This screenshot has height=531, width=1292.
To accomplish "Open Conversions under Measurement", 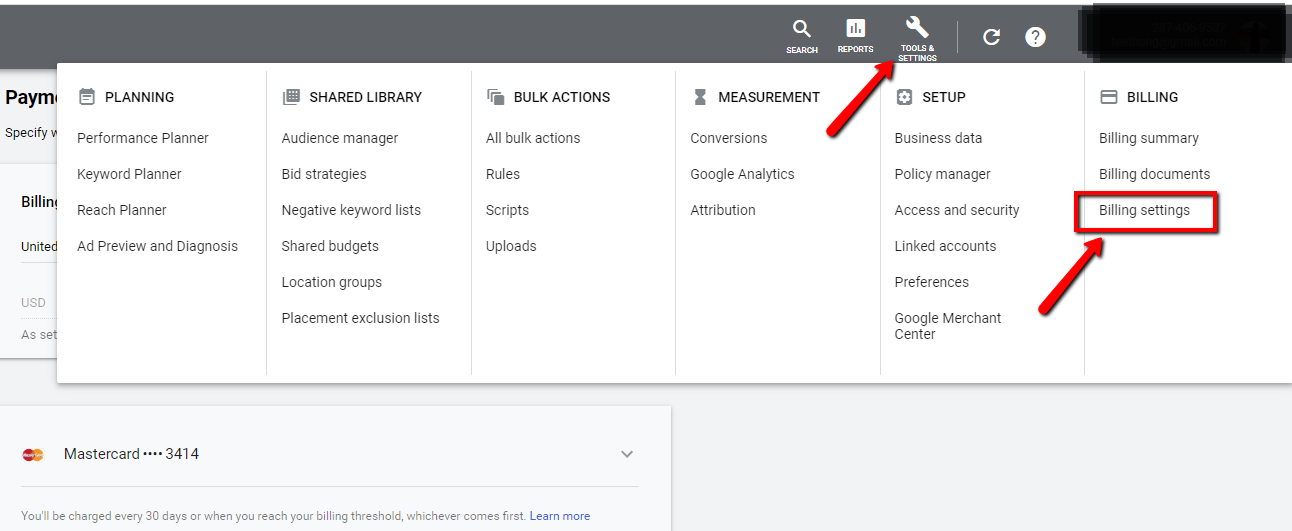I will 729,138.
